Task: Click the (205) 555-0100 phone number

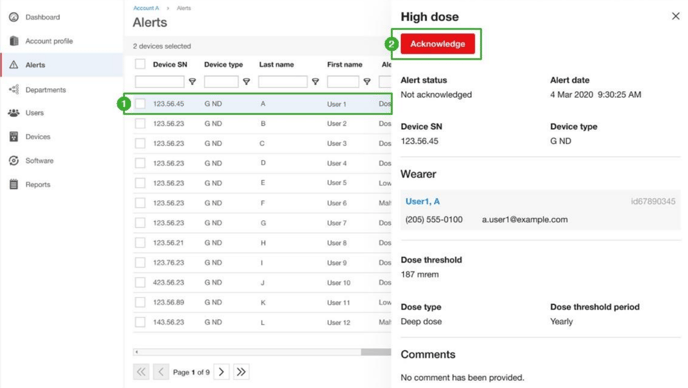Action: pyautogui.click(x=434, y=219)
